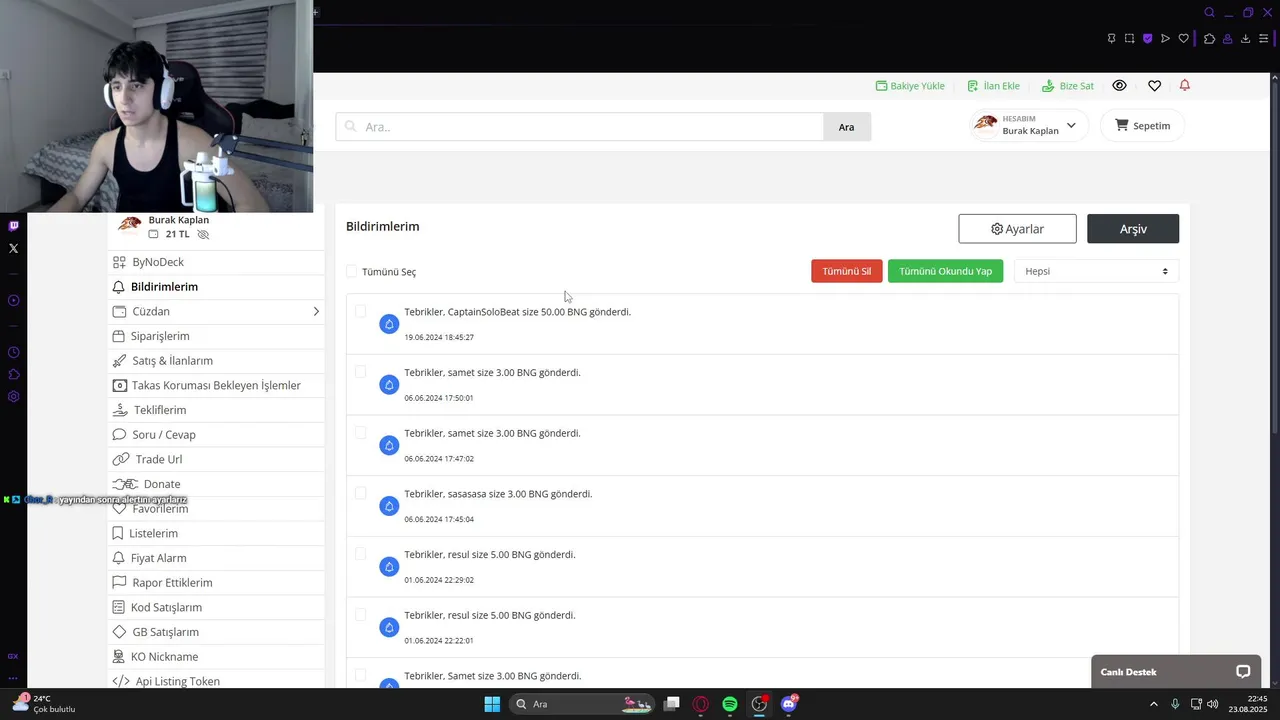Image resolution: width=1280 pixels, height=720 pixels.
Task: Click the eye icon in site header
Action: tap(1119, 86)
